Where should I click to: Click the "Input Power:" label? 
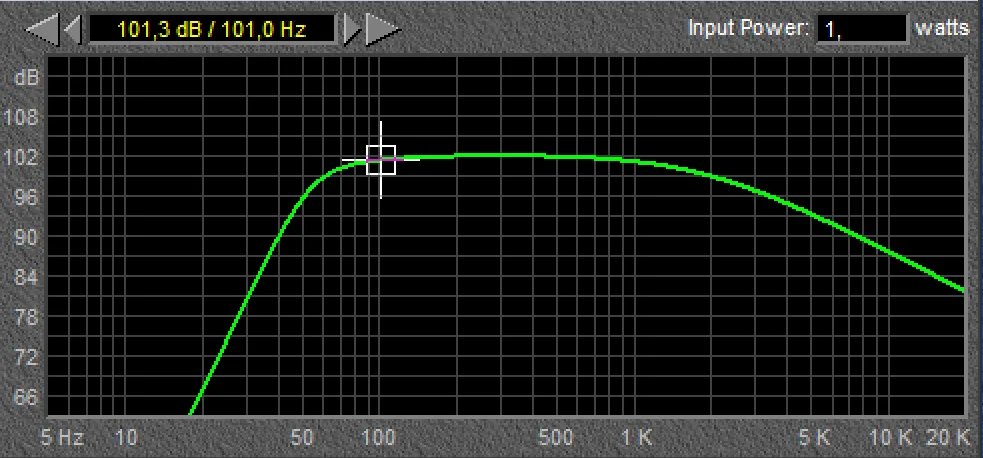[748, 28]
